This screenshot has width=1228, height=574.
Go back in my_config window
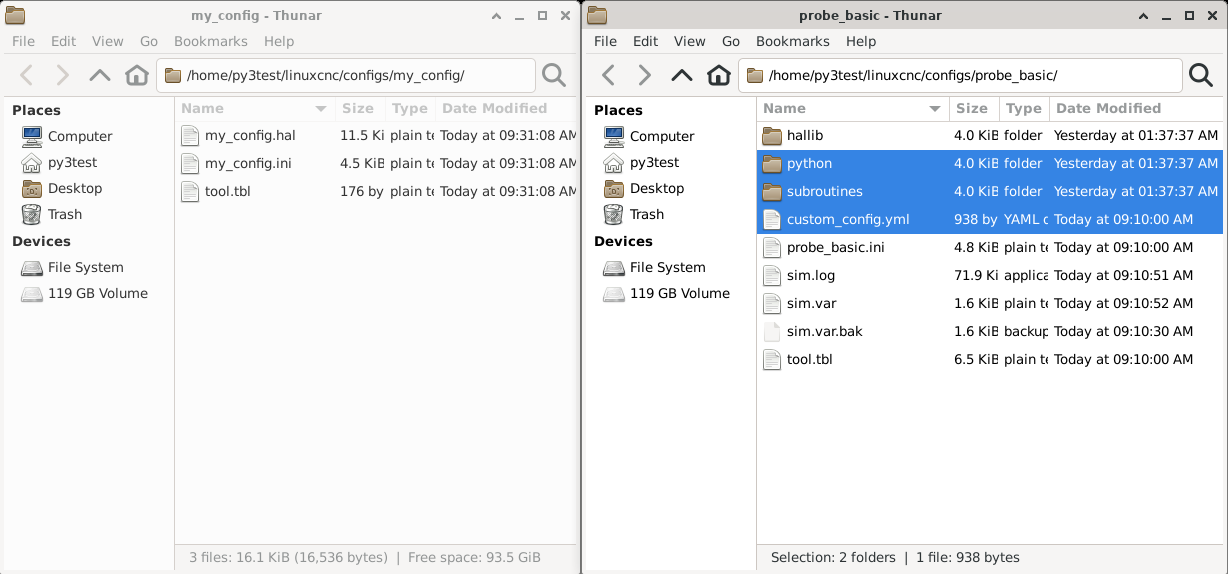point(27,75)
